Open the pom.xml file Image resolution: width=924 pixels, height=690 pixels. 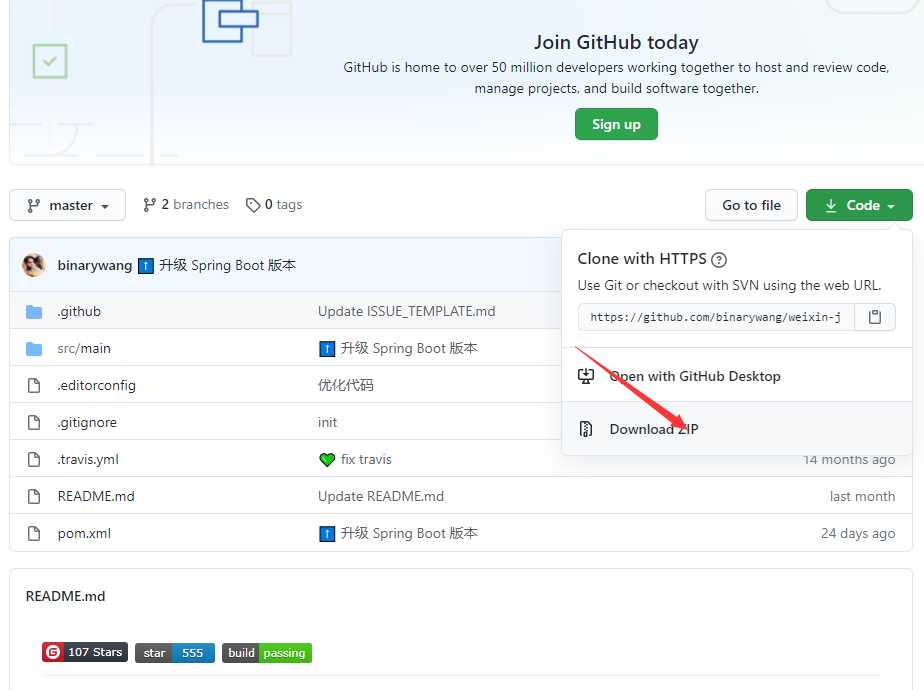coord(84,533)
